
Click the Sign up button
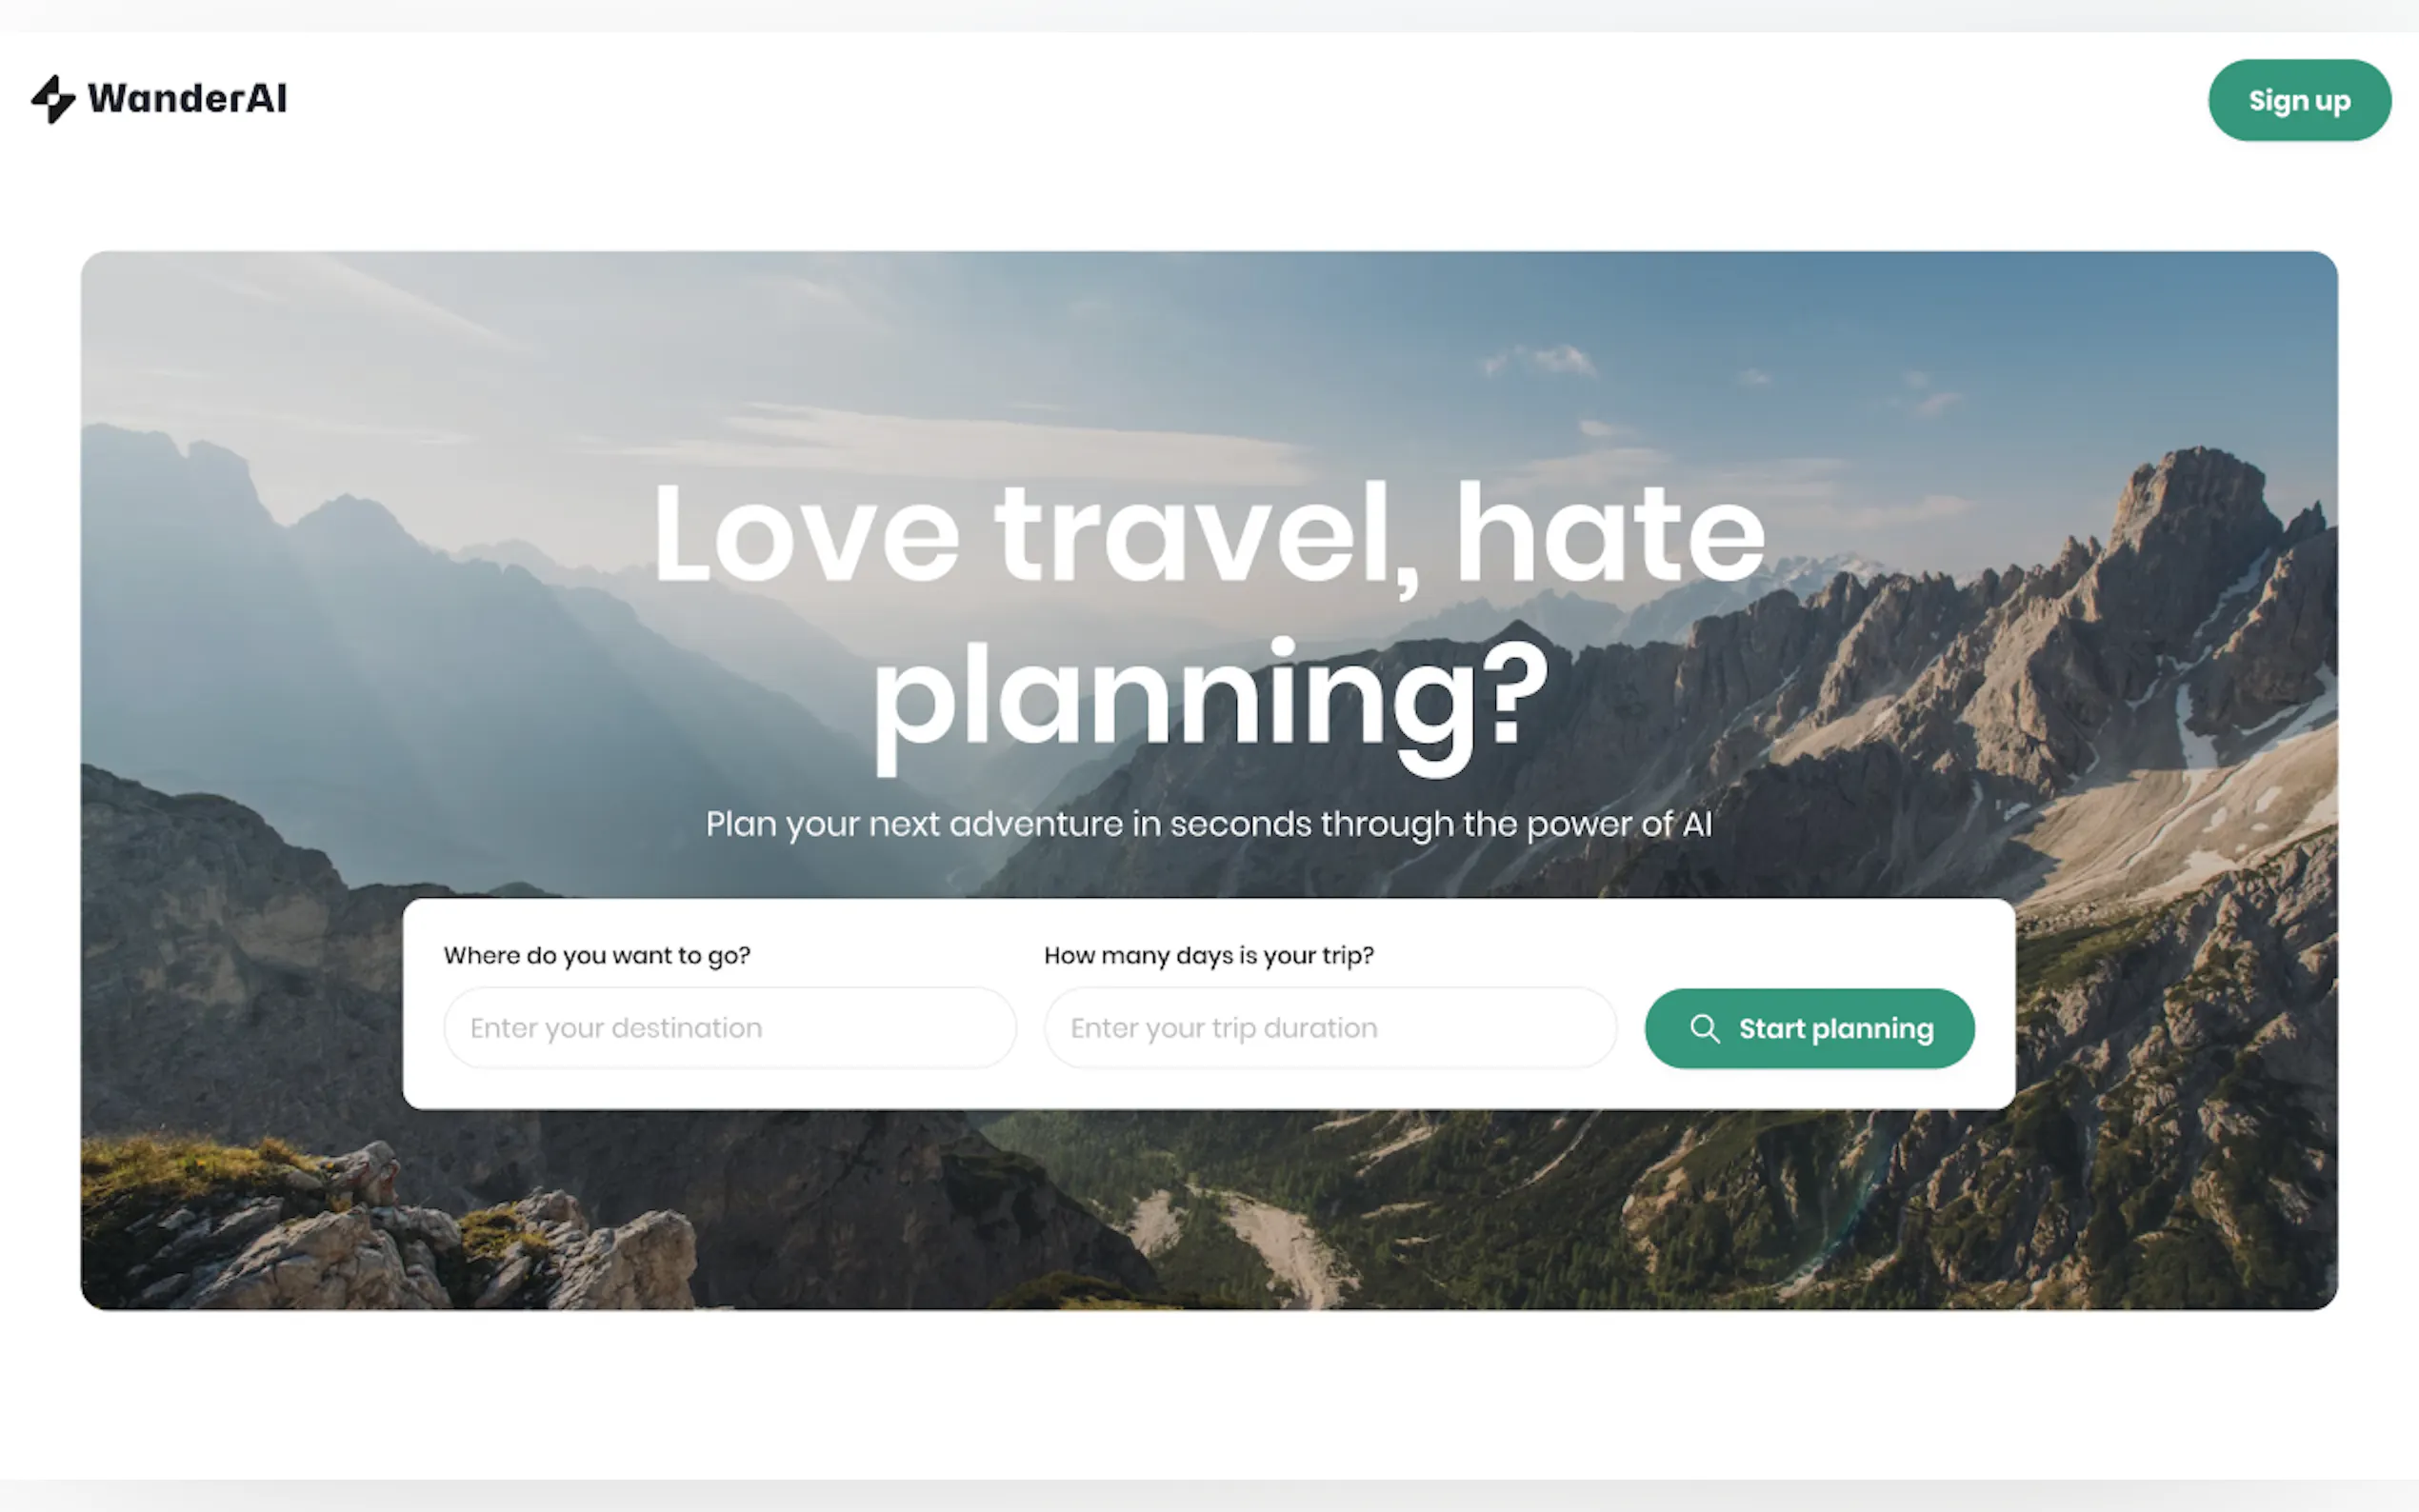(2299, 100)
